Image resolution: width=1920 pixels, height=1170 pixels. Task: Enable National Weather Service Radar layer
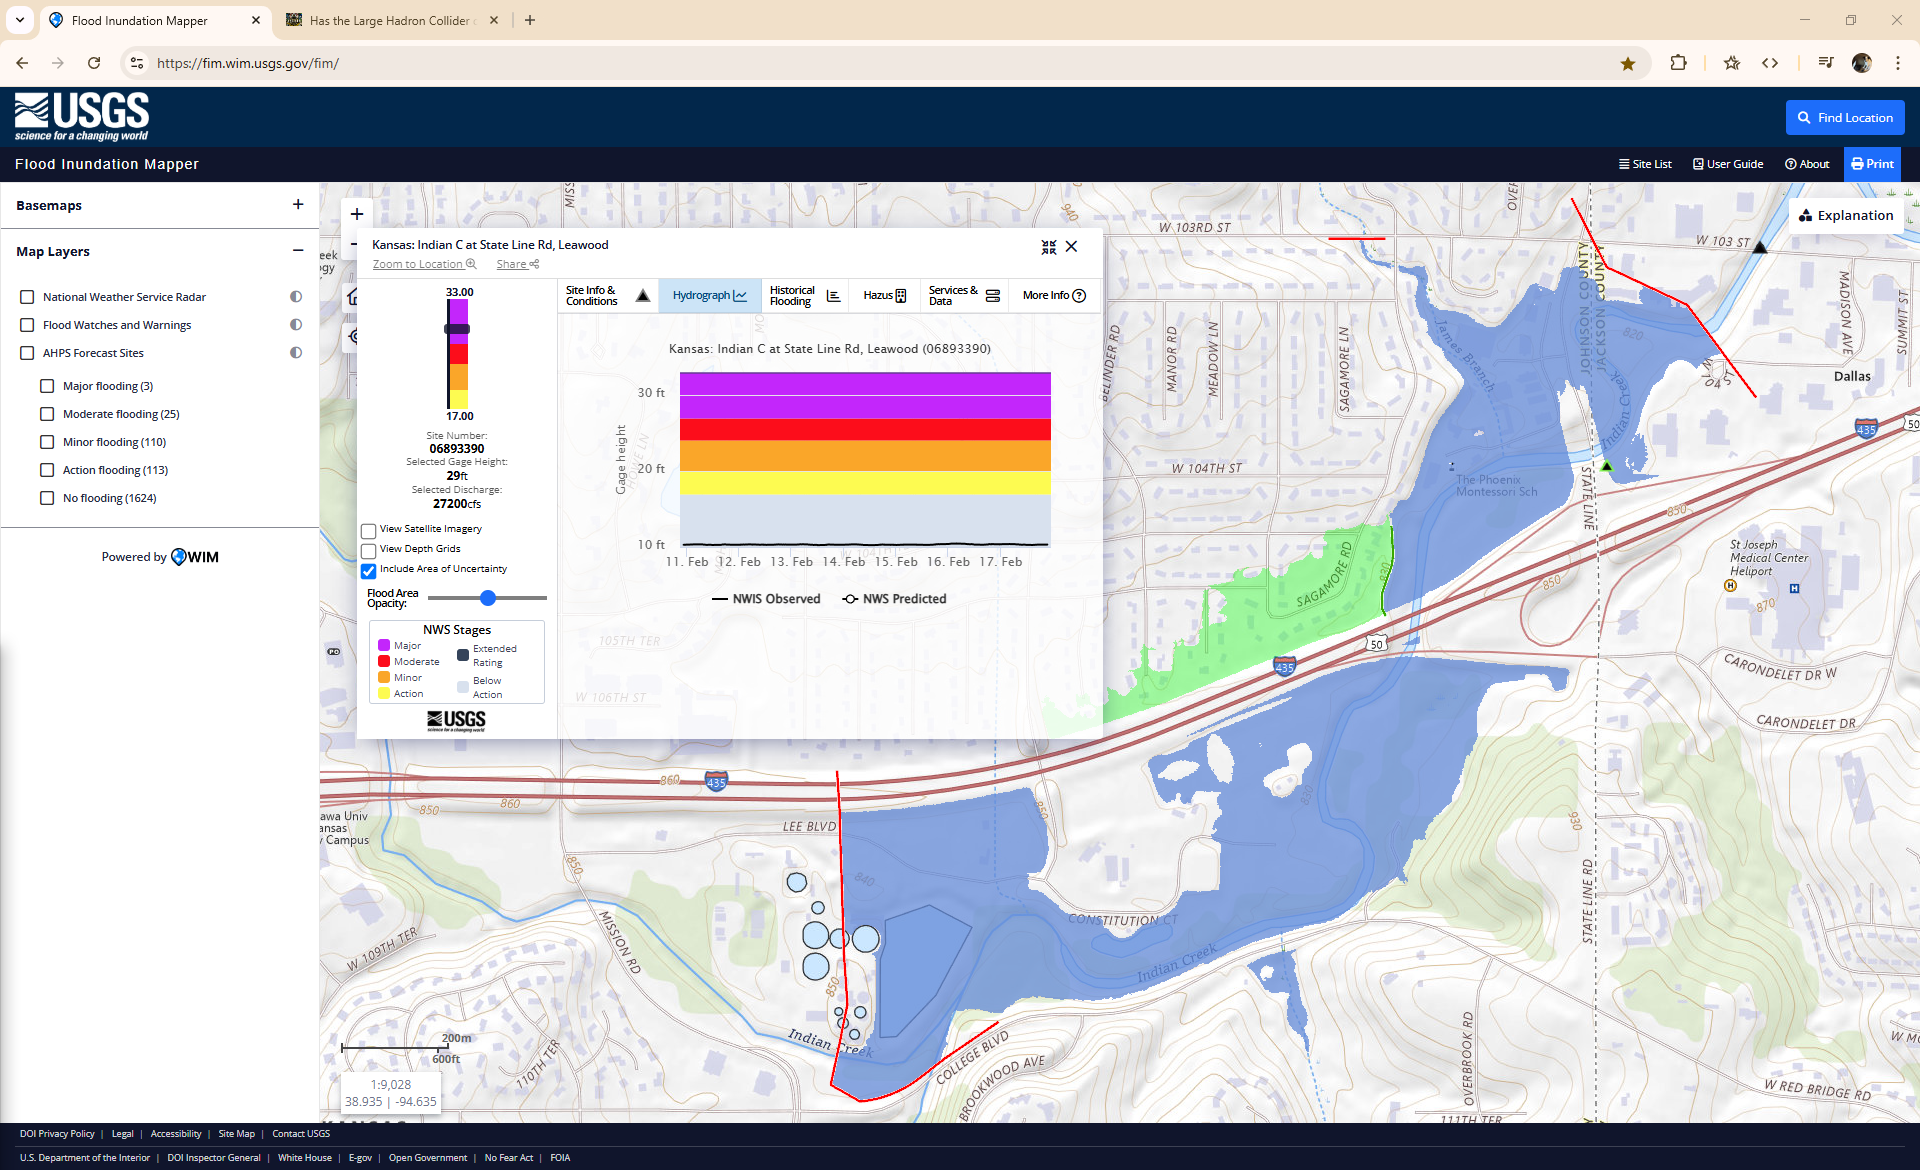click(27, 297)
